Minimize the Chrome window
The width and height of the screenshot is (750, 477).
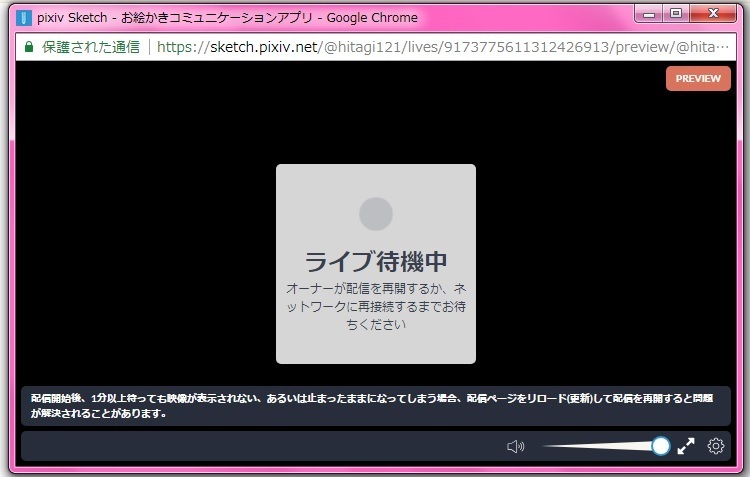coord(649,14)
